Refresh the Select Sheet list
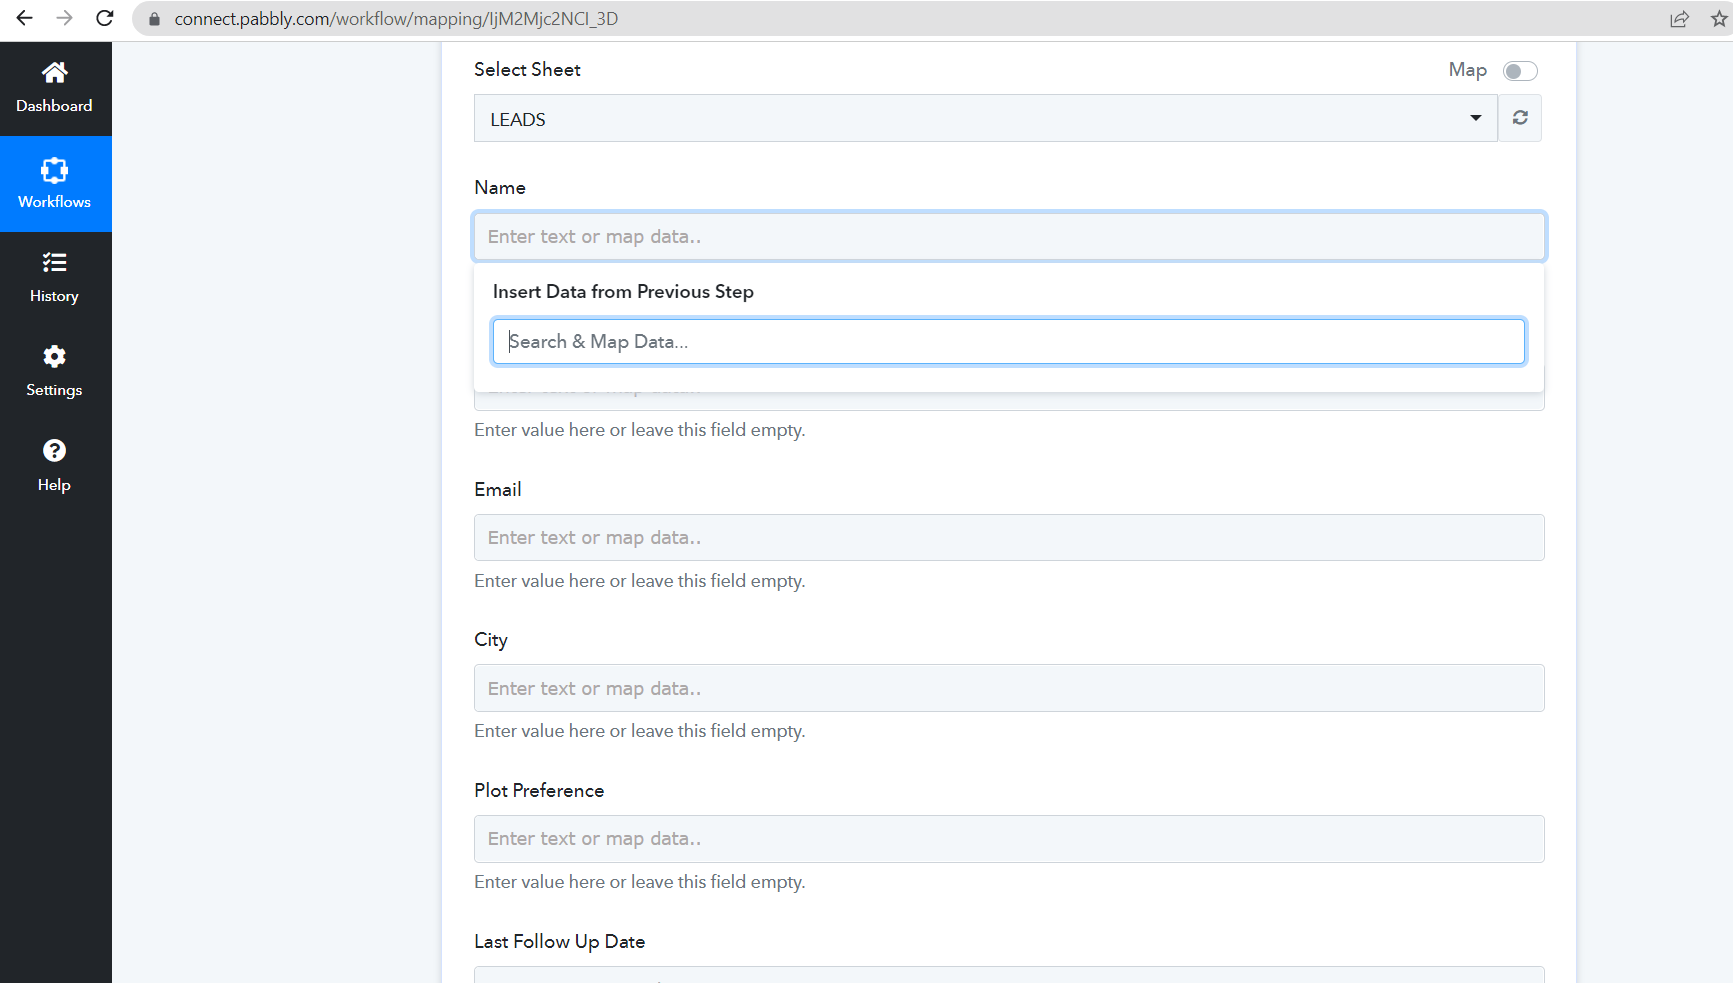 (x=1520, y=118)
